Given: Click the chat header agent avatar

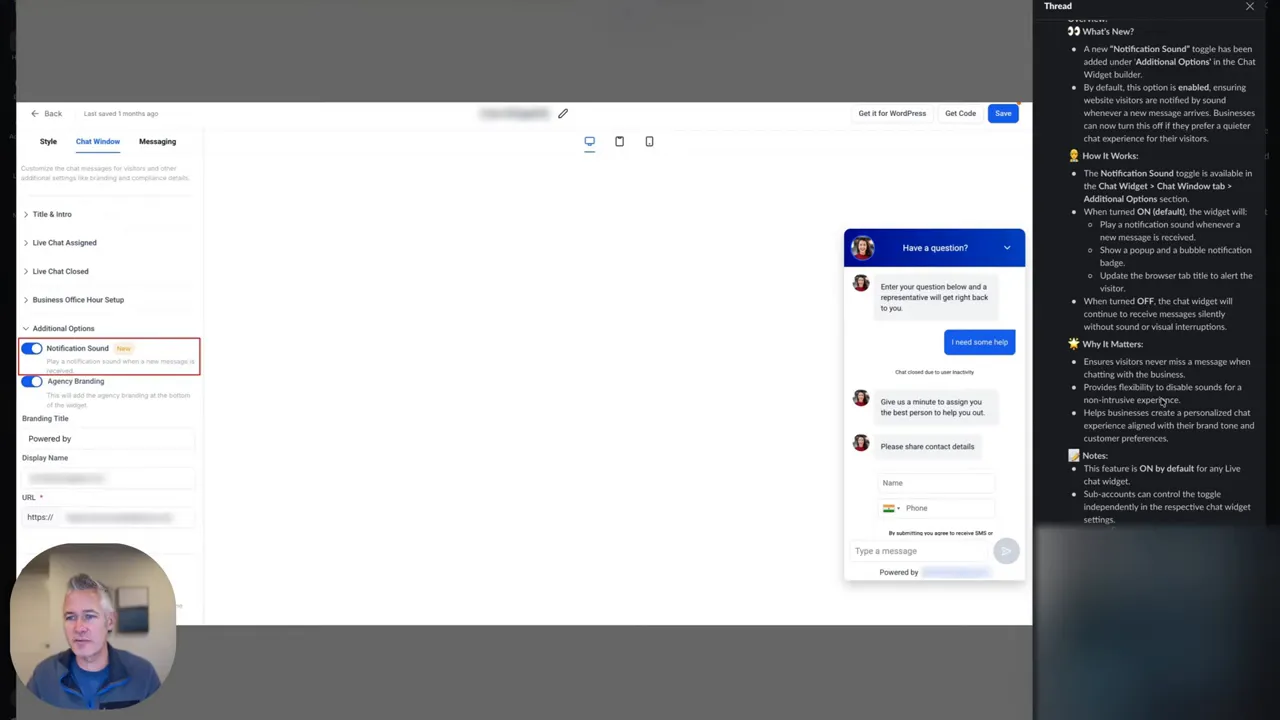Looking at the screenshot, I should [x=862, y=248].
